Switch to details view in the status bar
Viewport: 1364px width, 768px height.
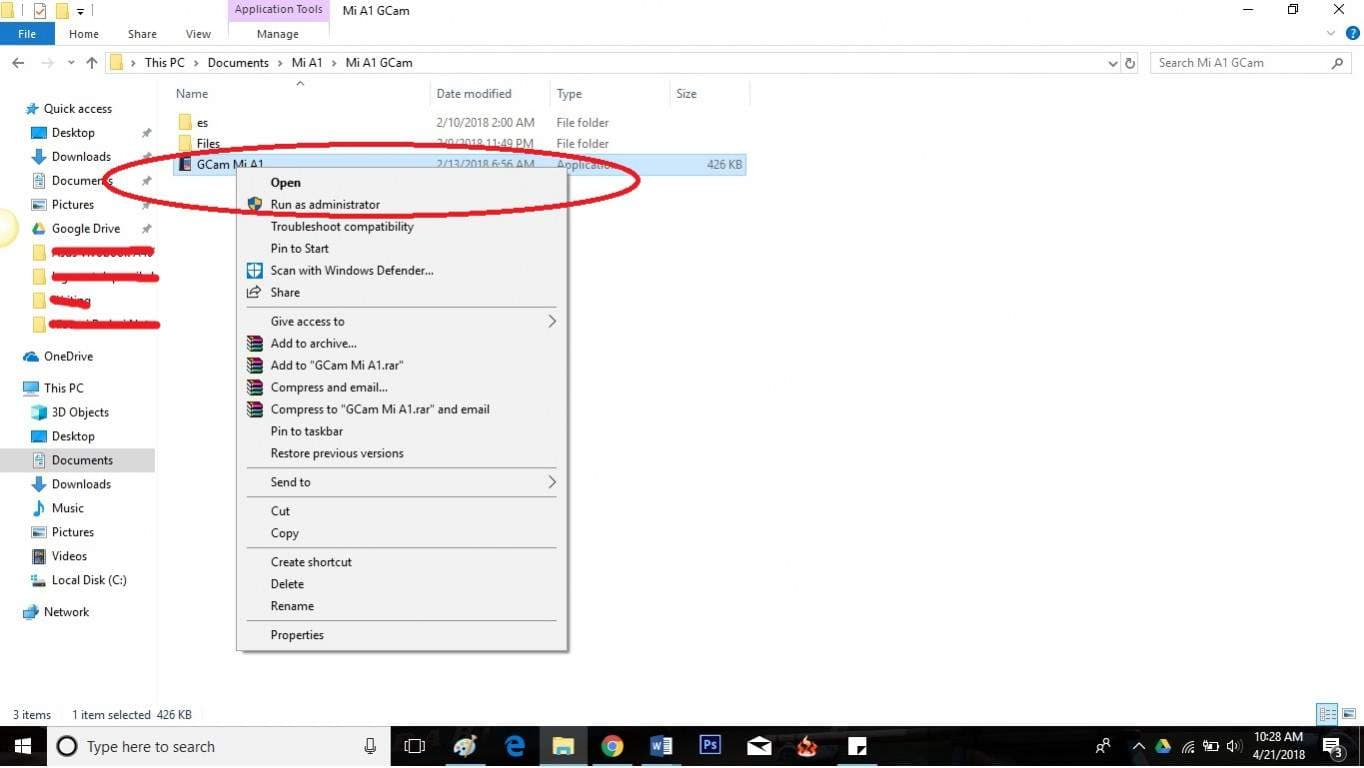pos(1327,714)
